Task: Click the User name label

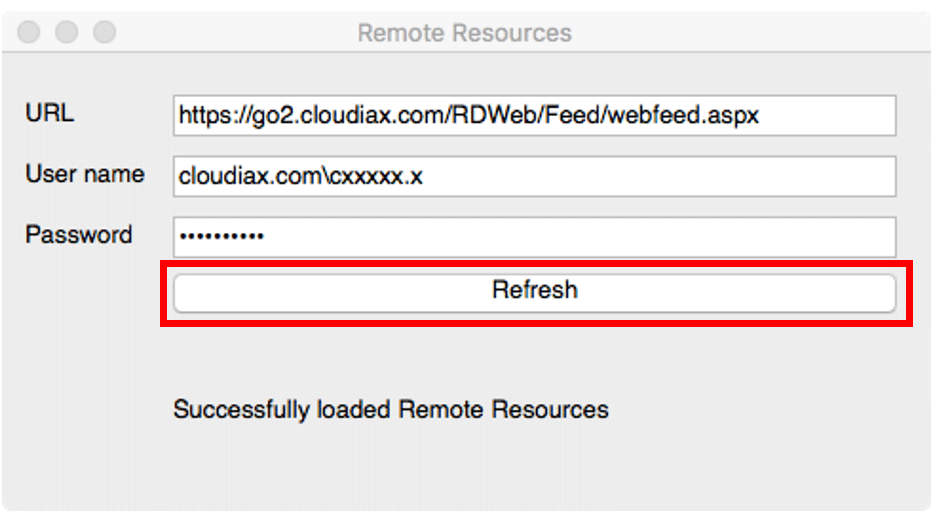Action: point(84,174)
